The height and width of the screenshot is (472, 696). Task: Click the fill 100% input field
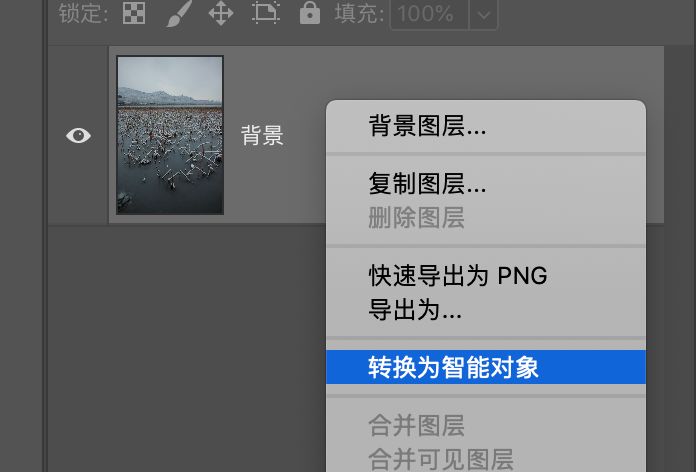(x=429, y=14)
